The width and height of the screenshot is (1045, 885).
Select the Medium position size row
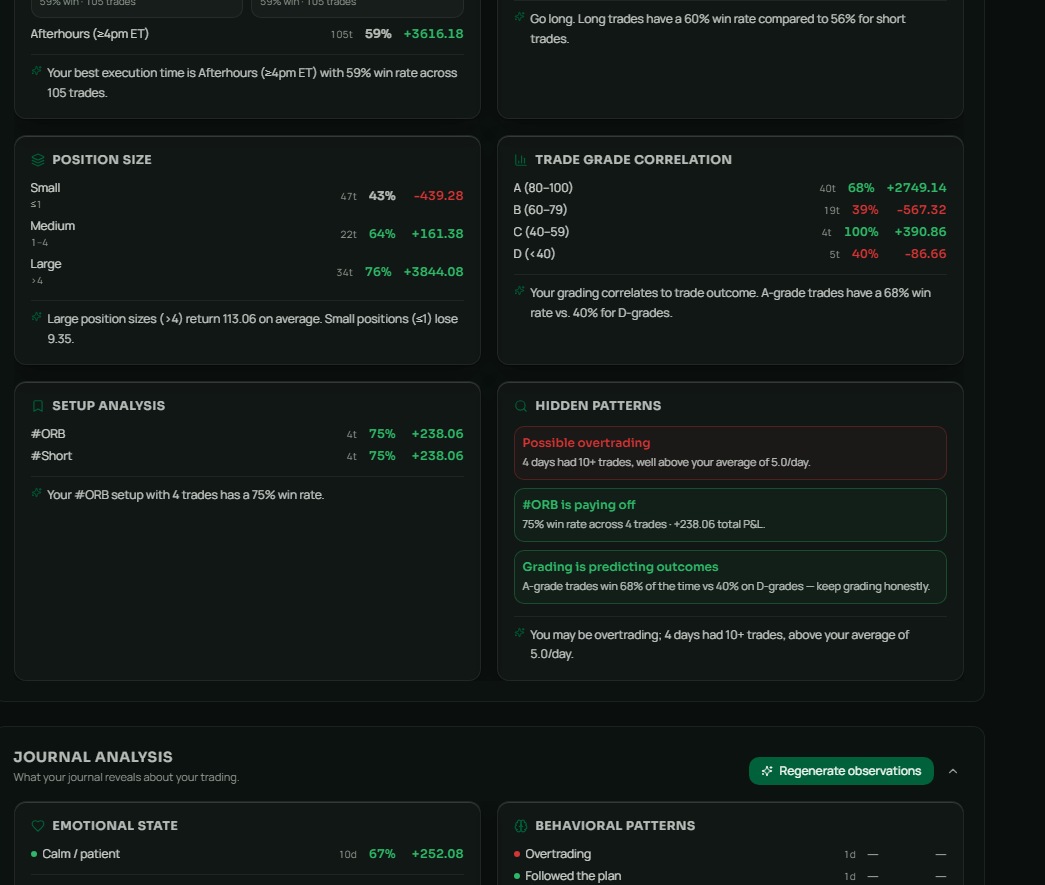pos(247,233)
